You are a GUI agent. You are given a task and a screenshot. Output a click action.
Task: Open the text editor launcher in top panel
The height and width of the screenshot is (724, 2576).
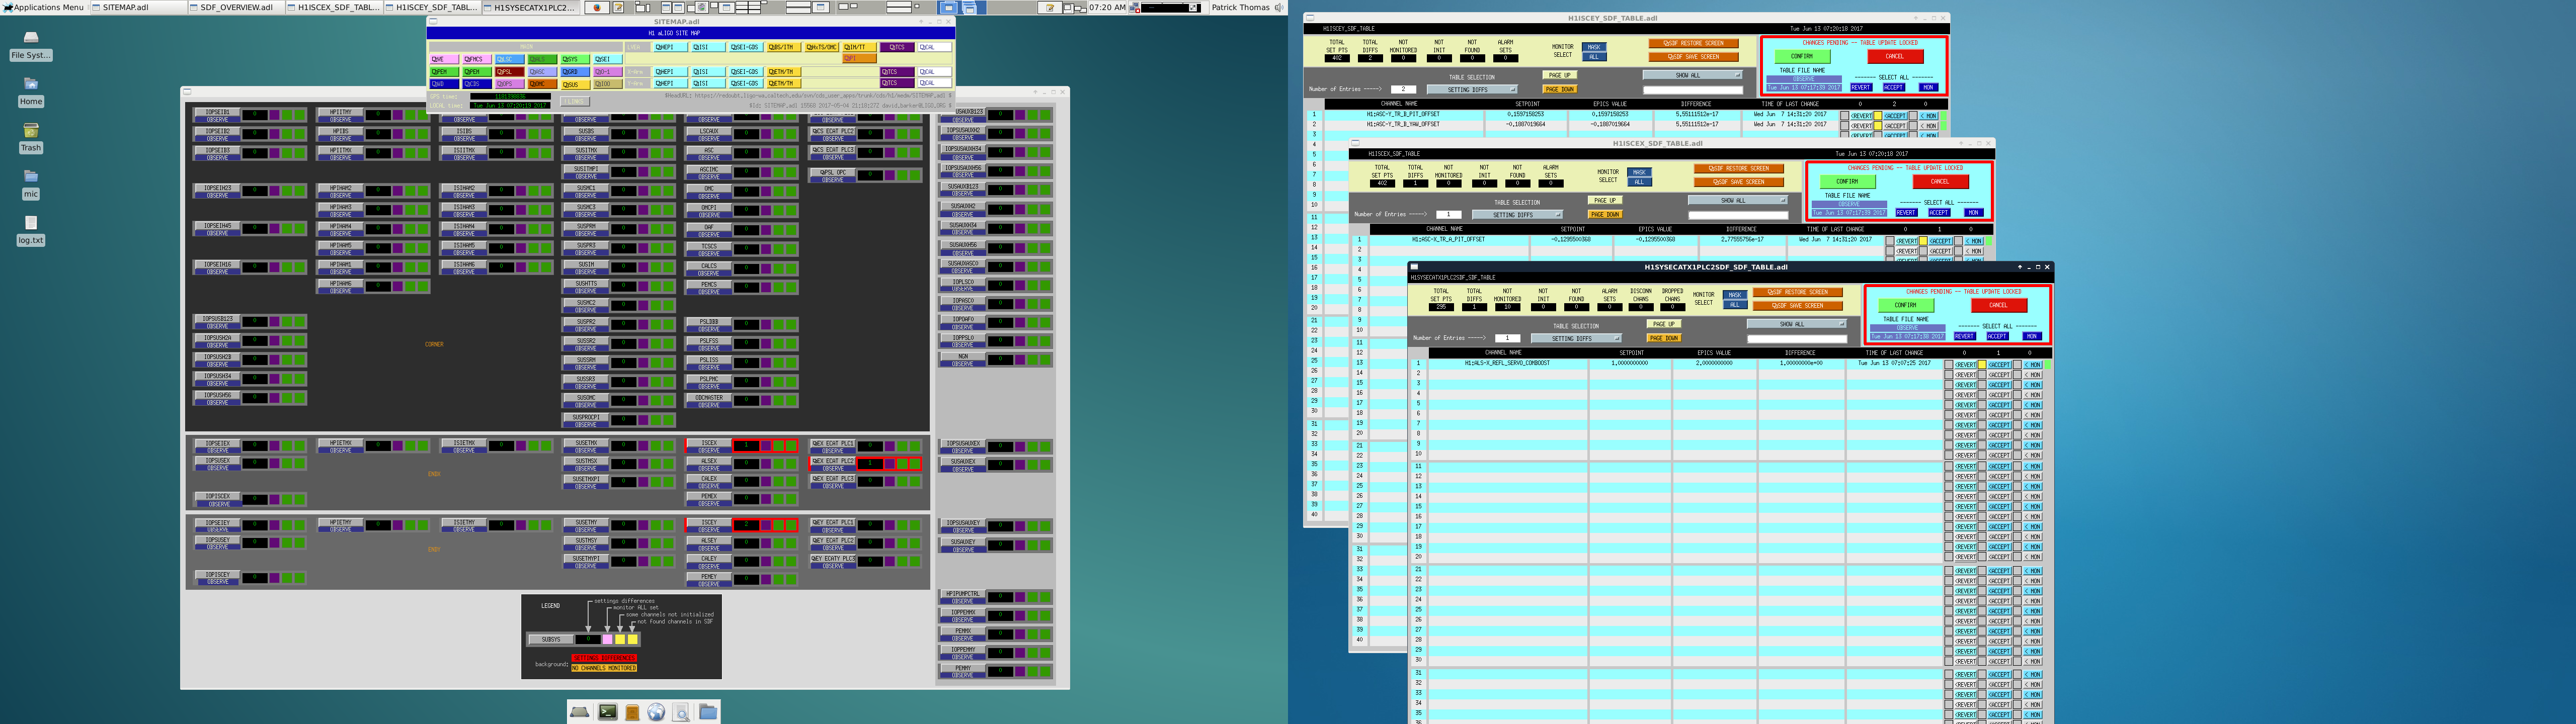coord(618,7)
